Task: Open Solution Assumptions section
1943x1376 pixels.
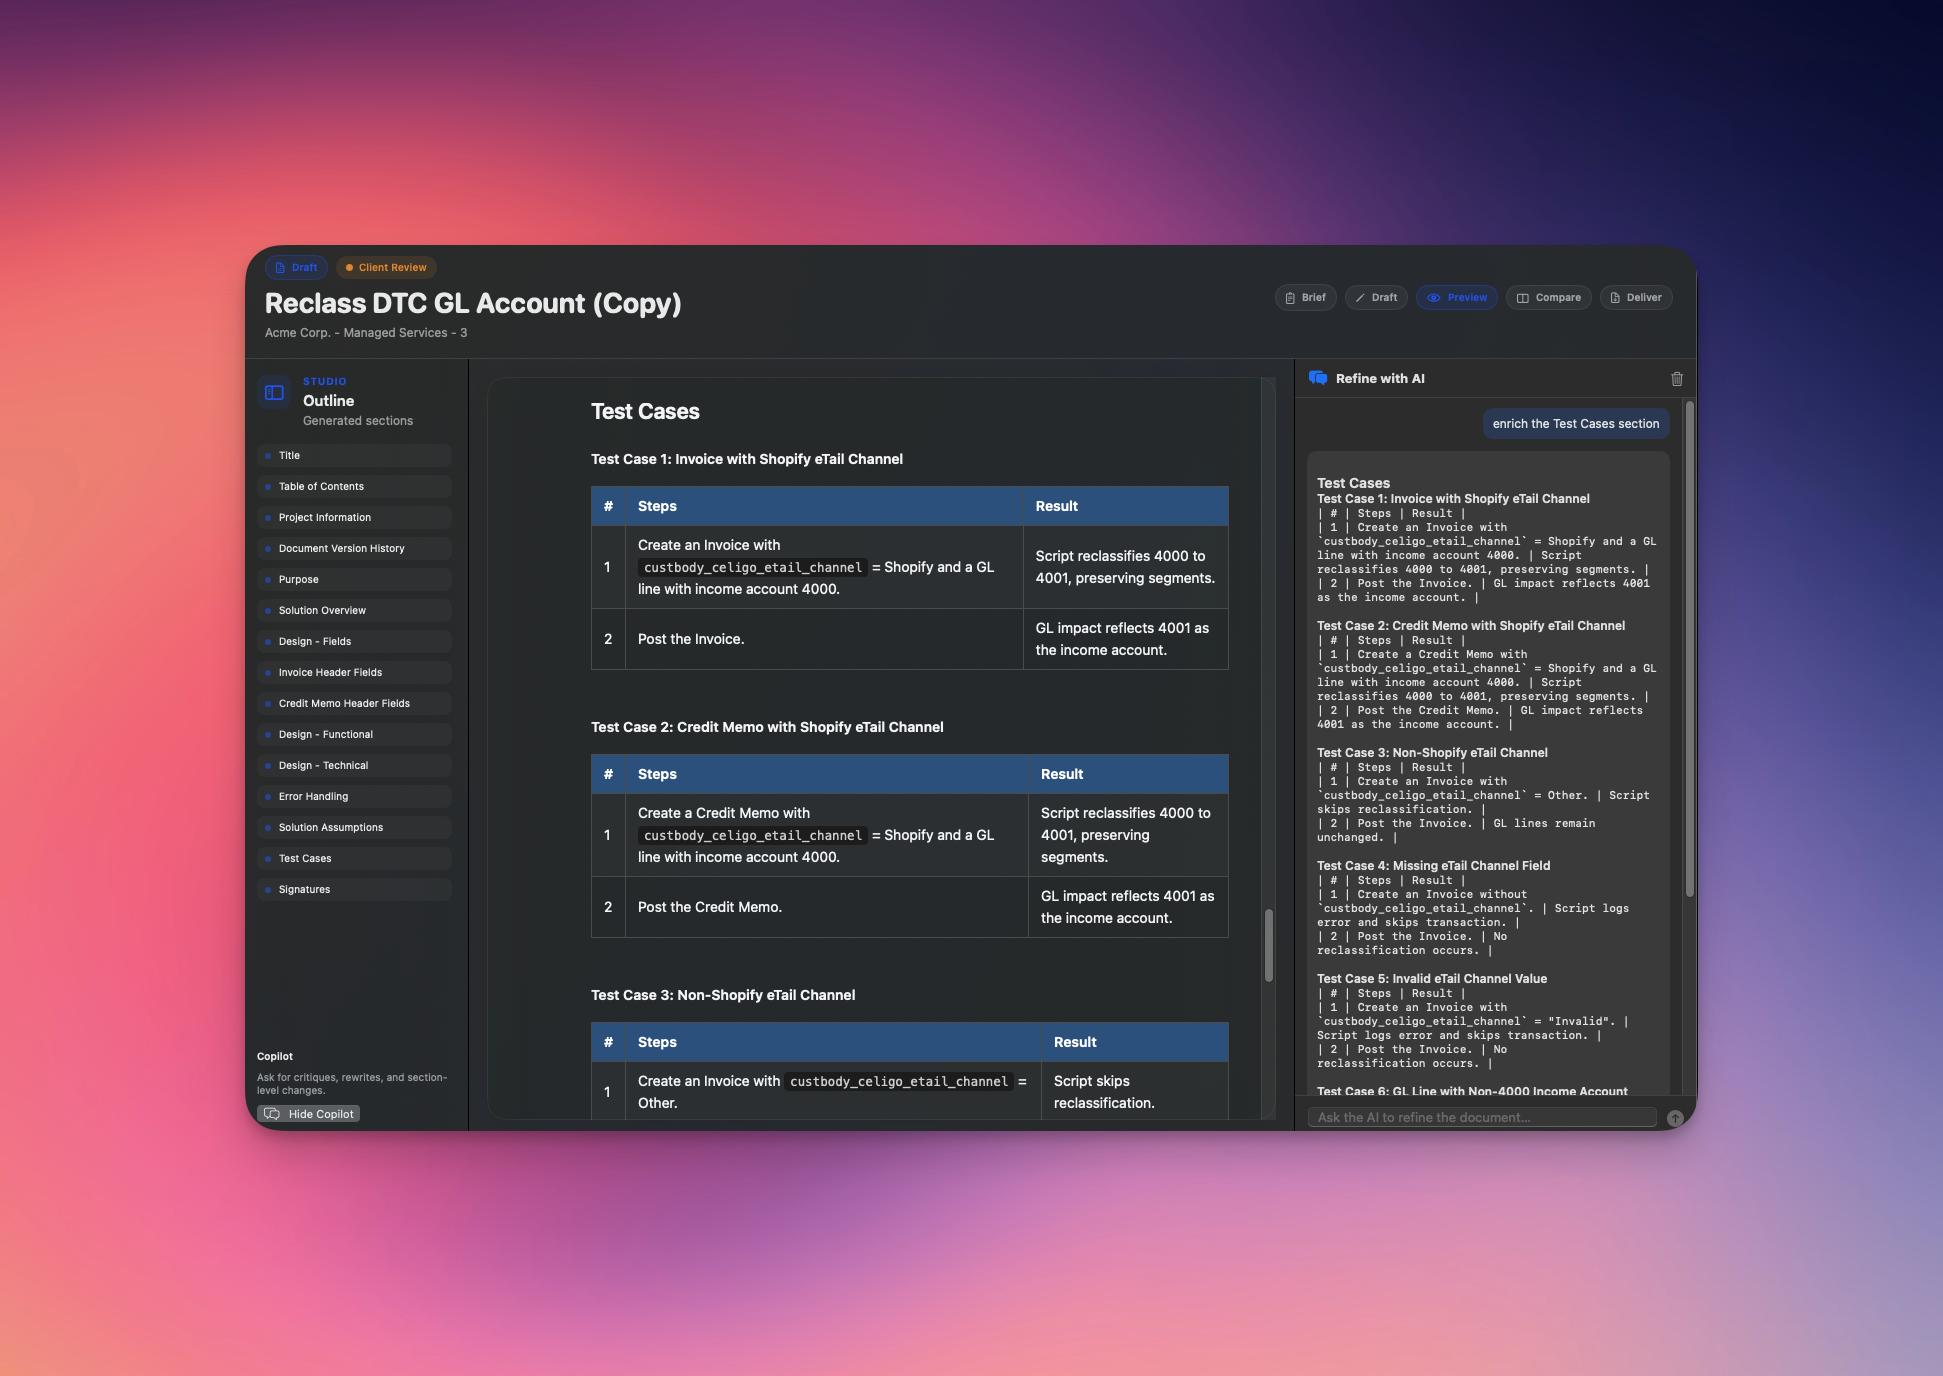Action: 354,827
